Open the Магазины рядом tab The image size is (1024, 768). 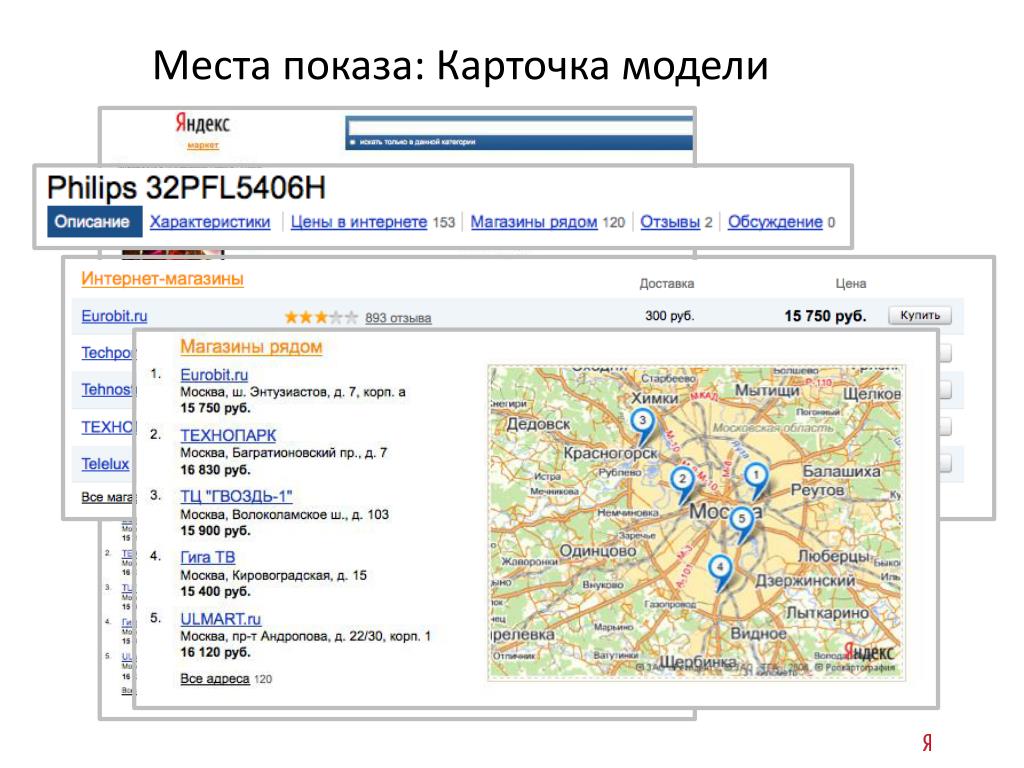pos(534,222)
